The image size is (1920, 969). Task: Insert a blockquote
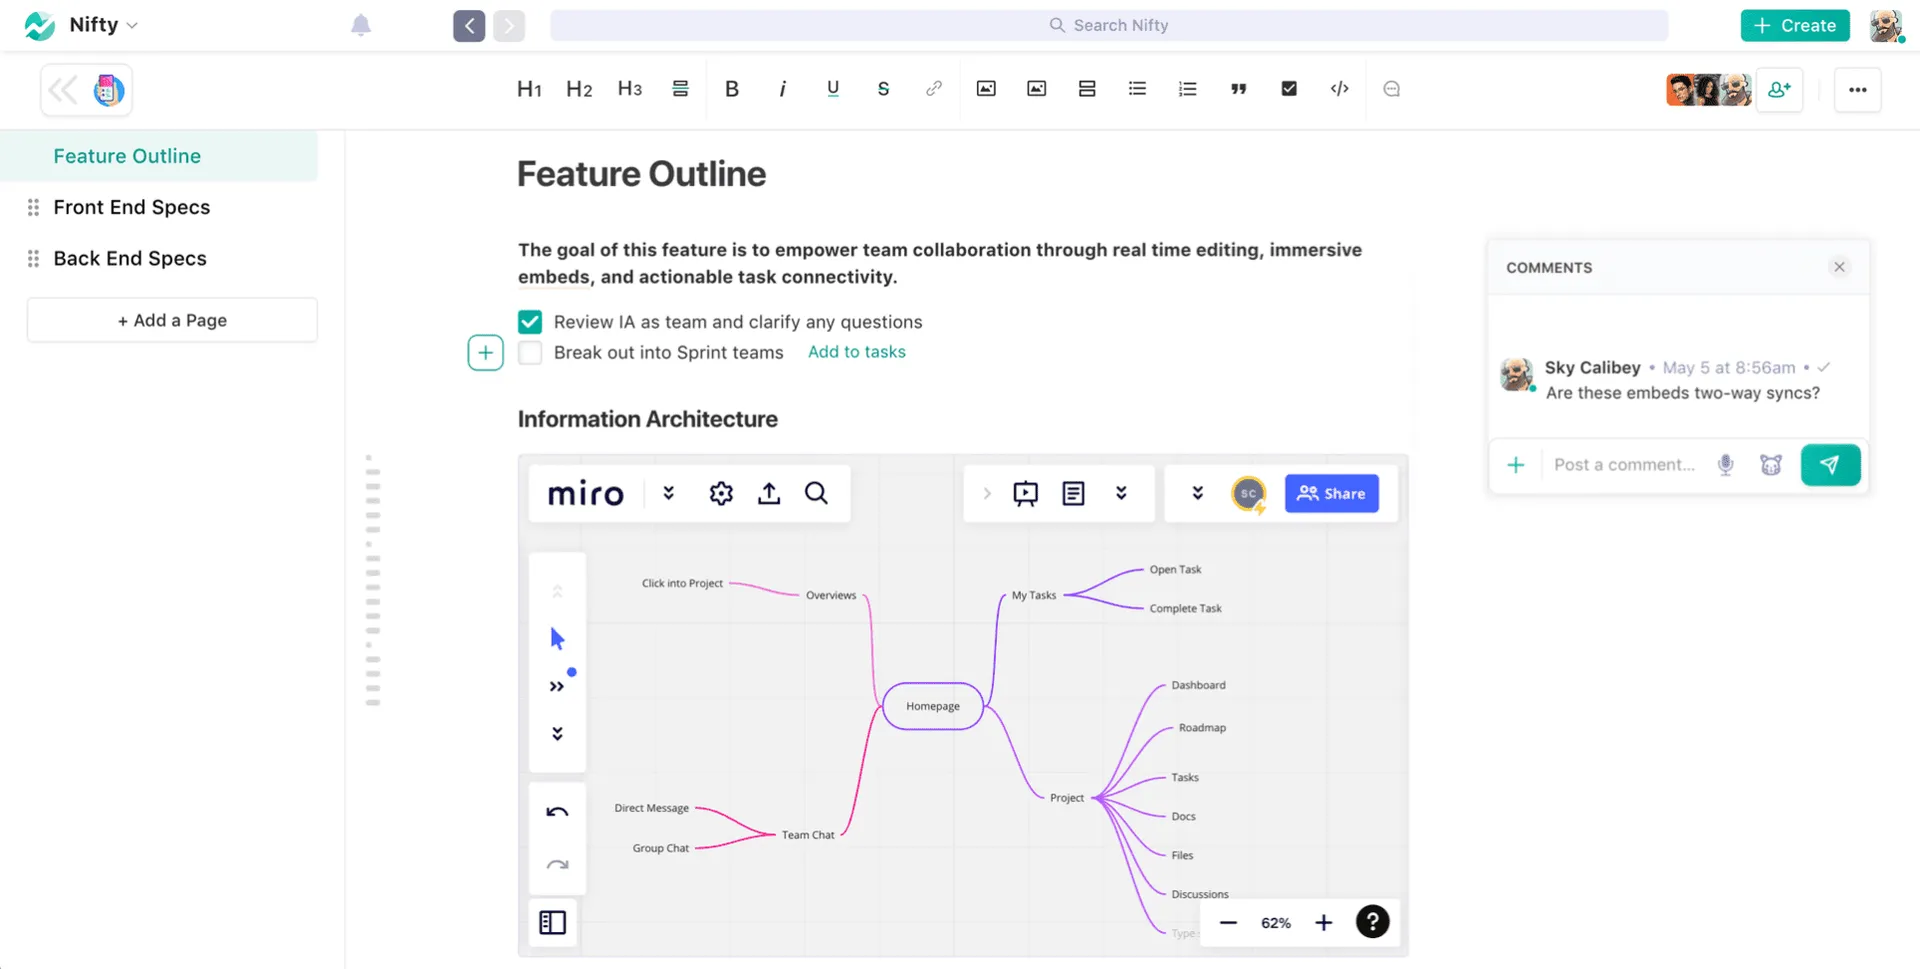click(x=1238, y=89)
